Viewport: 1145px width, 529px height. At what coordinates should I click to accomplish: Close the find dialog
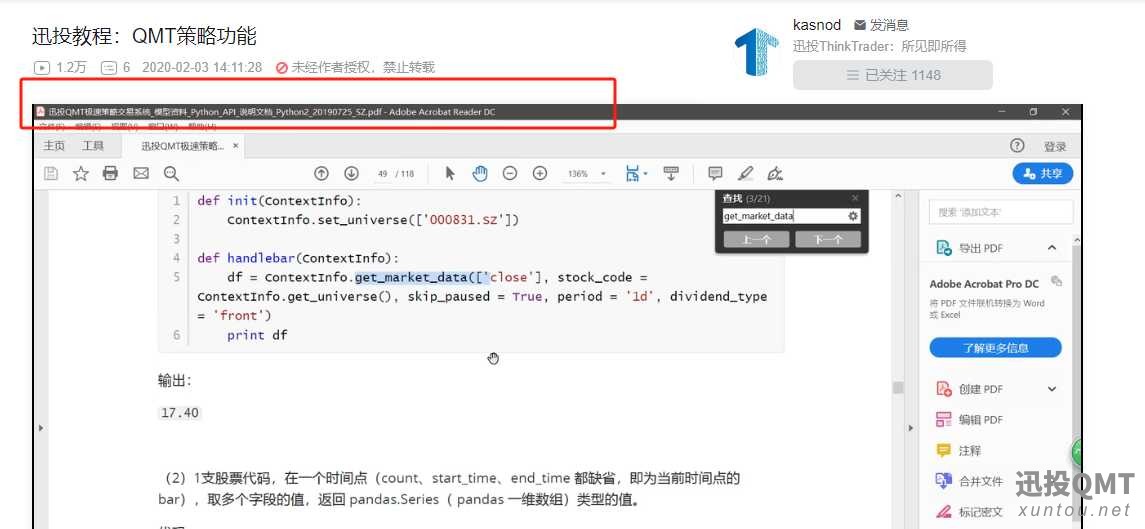pyautogui.click(x=855, y=198)
